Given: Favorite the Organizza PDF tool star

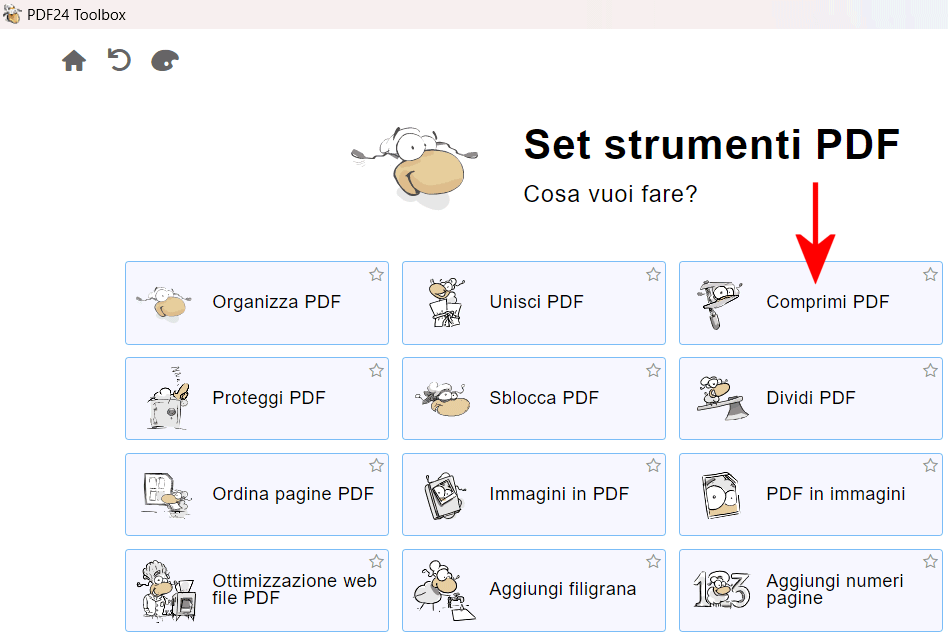Looking at the screenshot, I should click(x=376, y=274).
